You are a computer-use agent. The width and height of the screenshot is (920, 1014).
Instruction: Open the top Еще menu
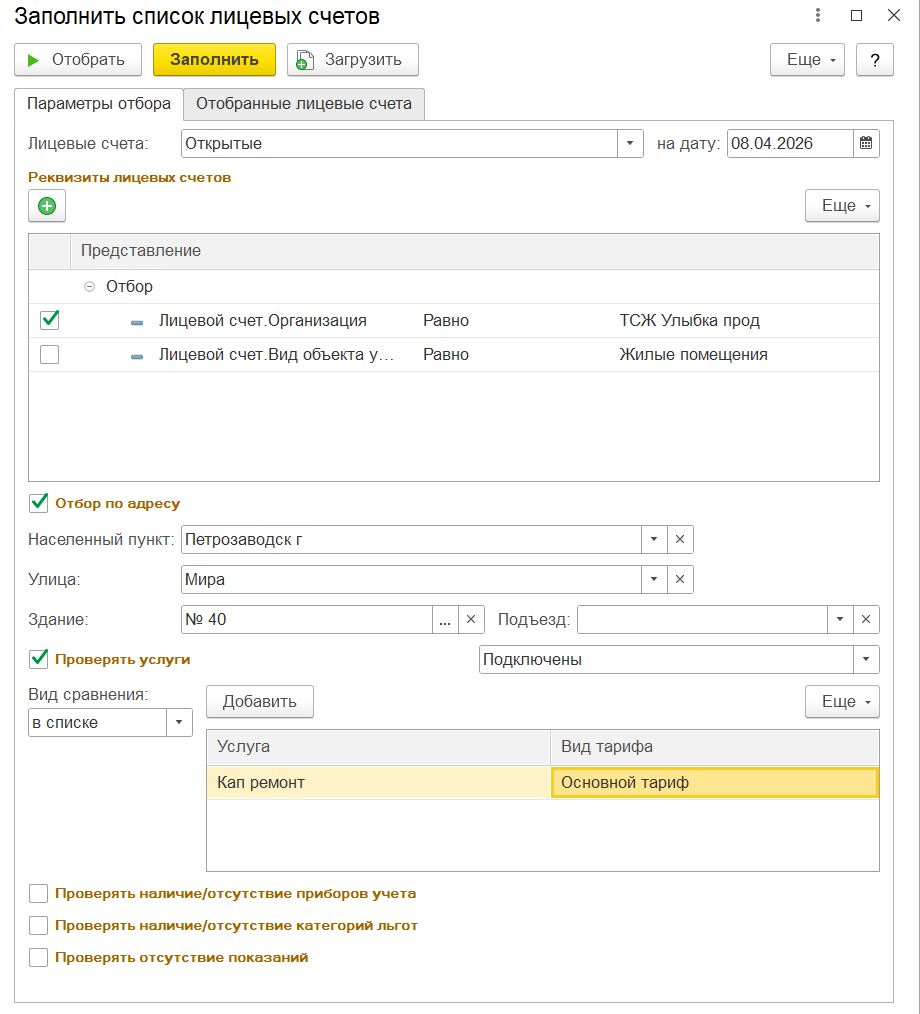[x=807, y=59]
